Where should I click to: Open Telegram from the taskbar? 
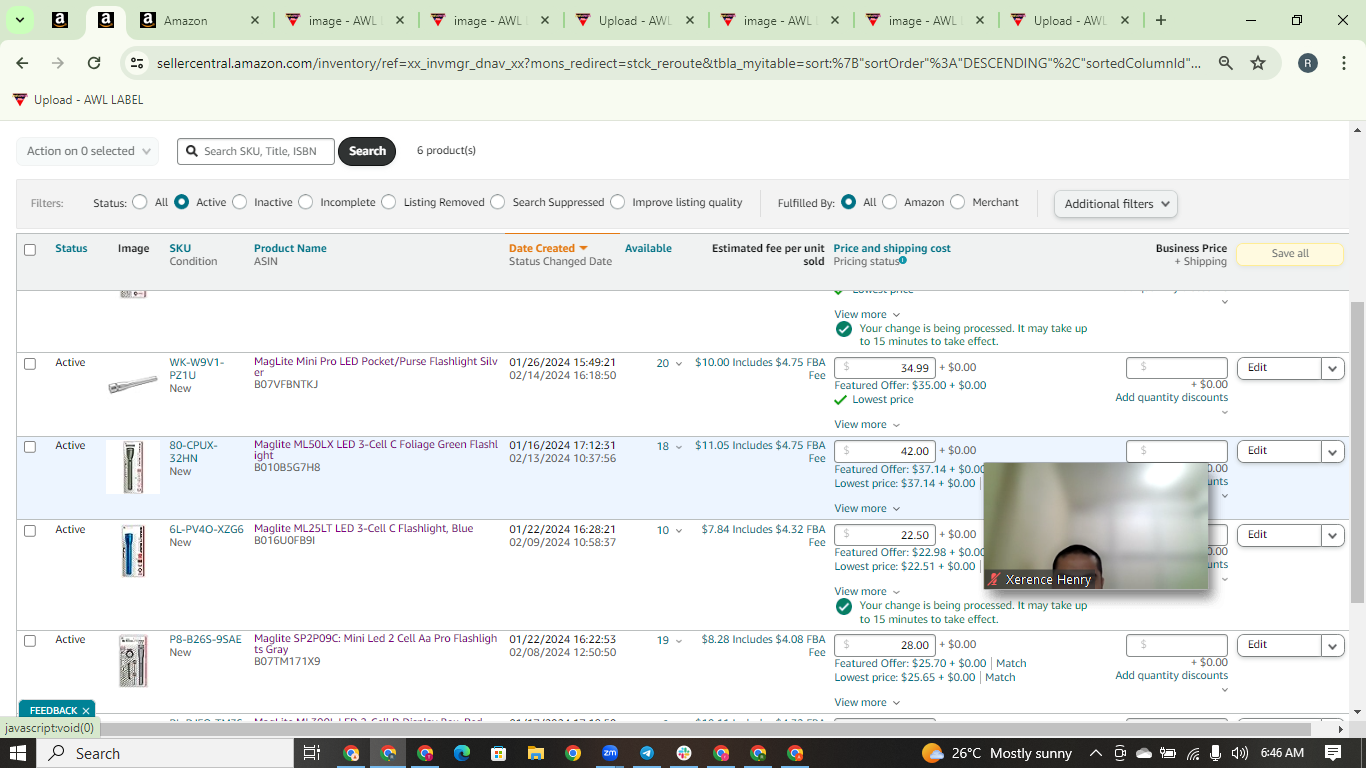tap(647, 753)
